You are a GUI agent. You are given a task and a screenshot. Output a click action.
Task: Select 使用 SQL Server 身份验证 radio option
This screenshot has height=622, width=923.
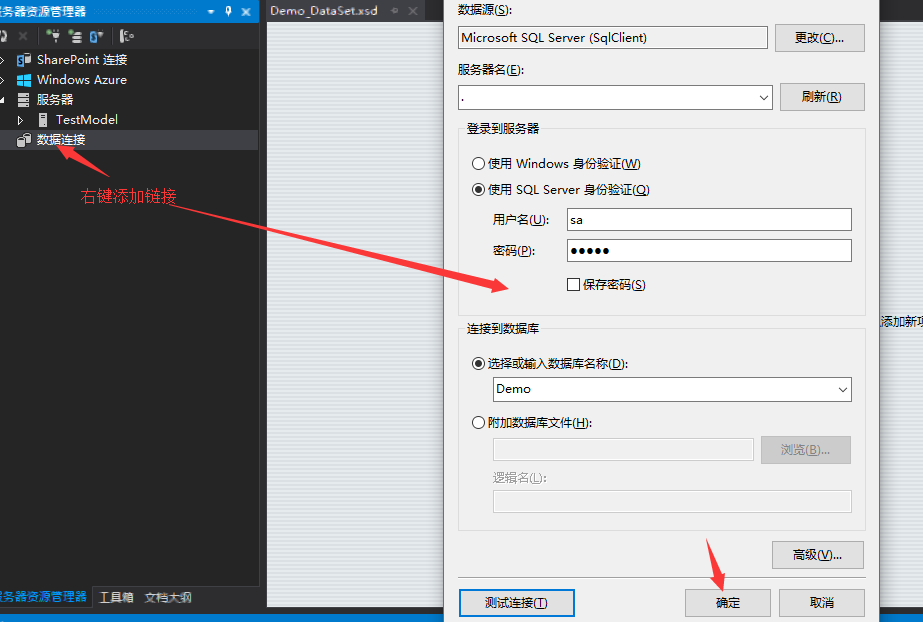point(479,189)
